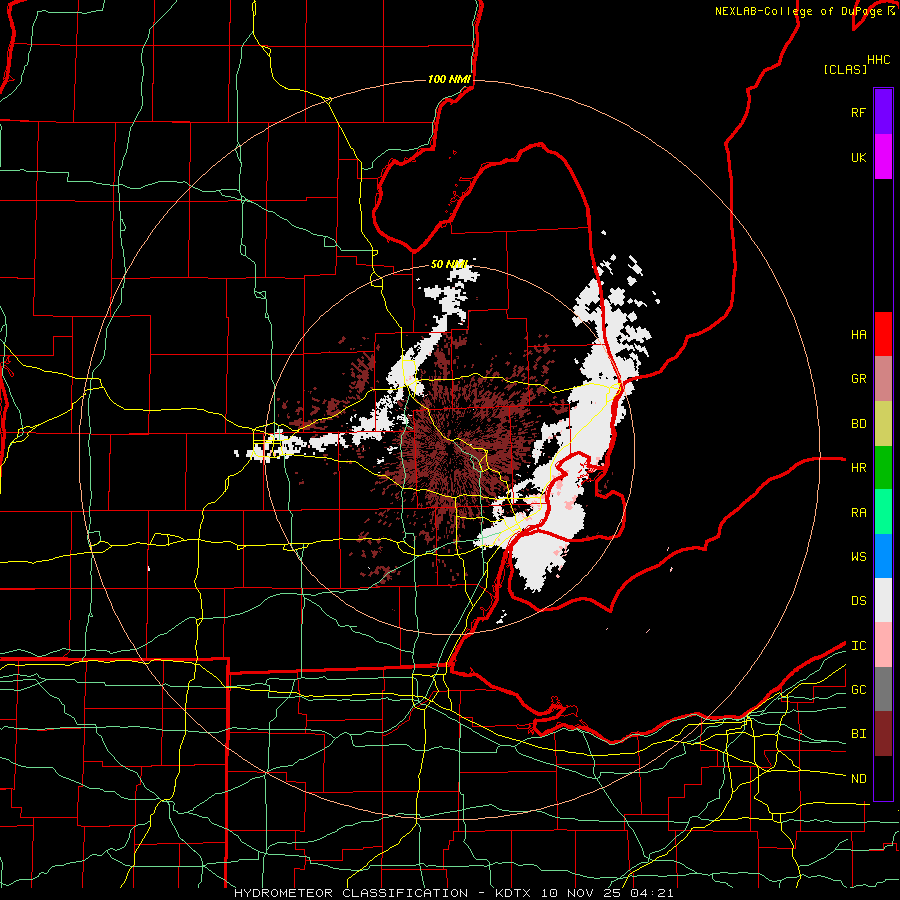The width and height of the screenshot is (900, 900).
Task: Click the 100 NMI range ring label
Action: [449, 79]
